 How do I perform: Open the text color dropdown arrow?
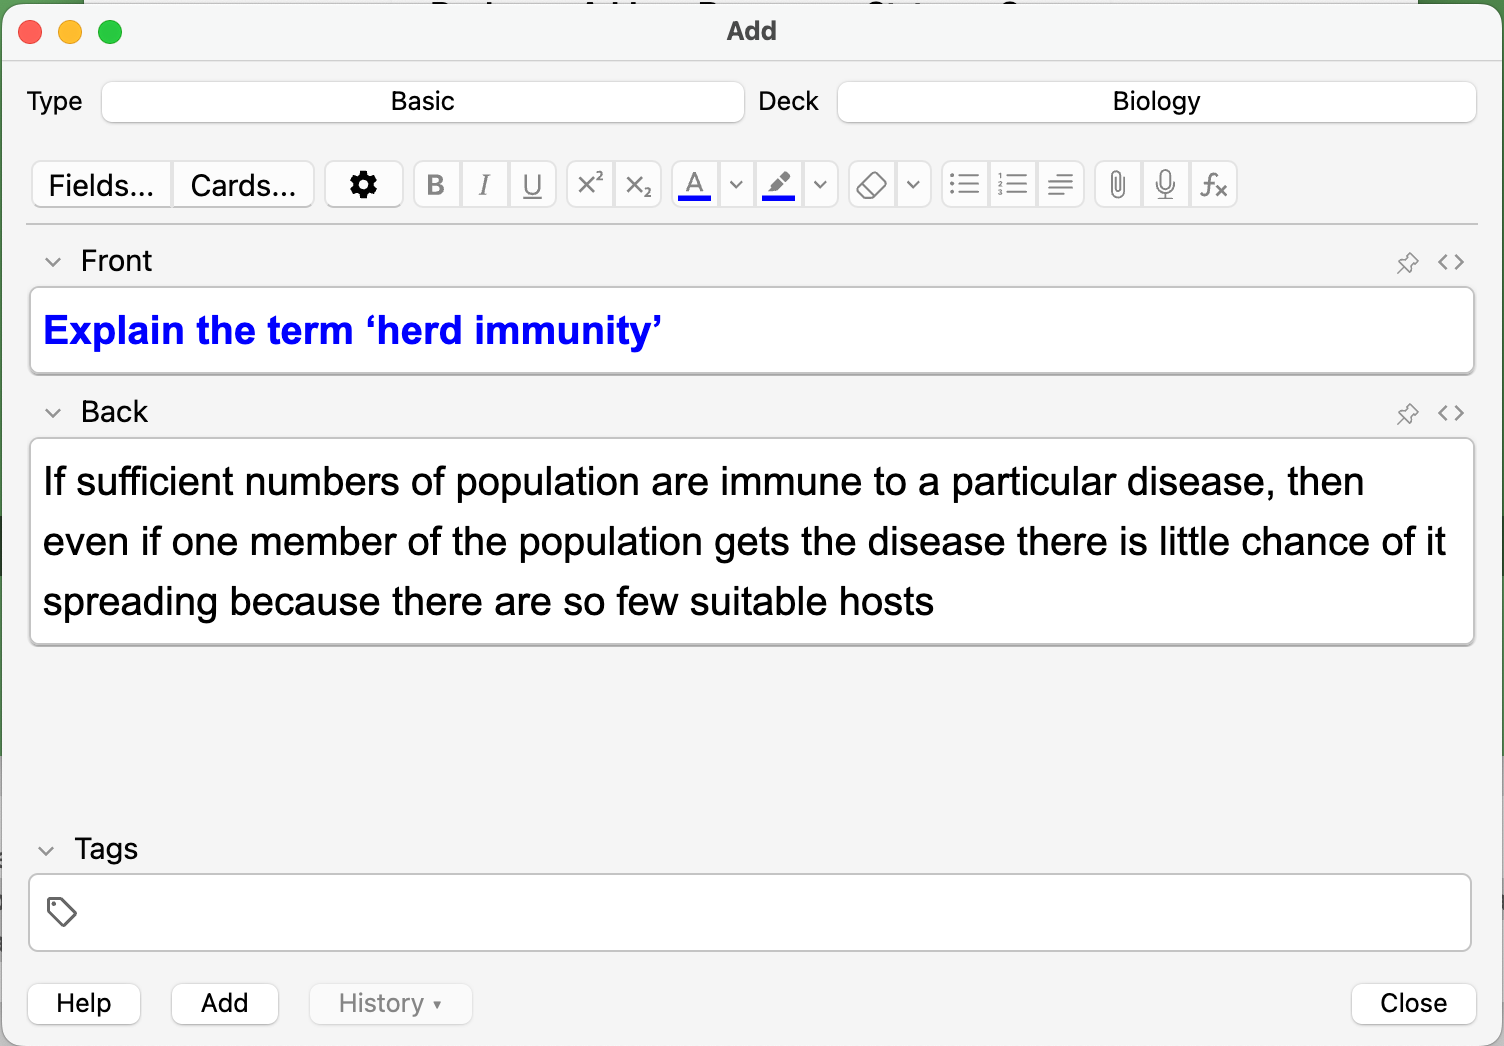click(x=736, y=185)
